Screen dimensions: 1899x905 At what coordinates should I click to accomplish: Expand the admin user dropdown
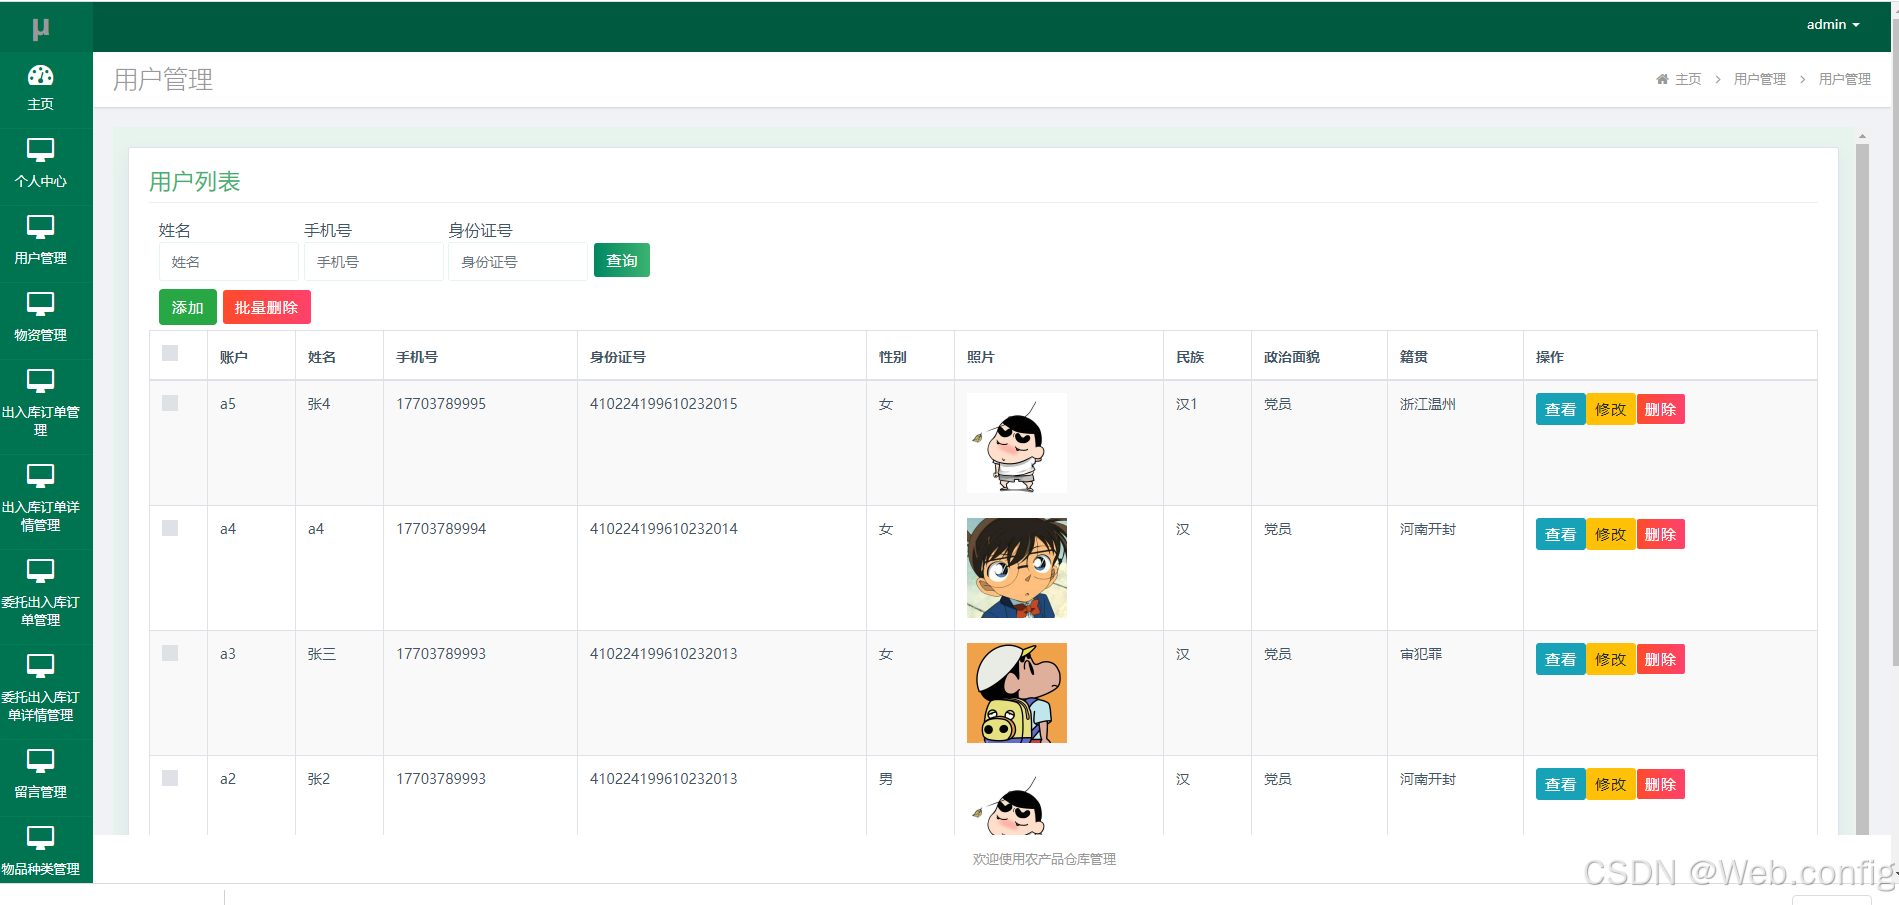[1832, 25]
